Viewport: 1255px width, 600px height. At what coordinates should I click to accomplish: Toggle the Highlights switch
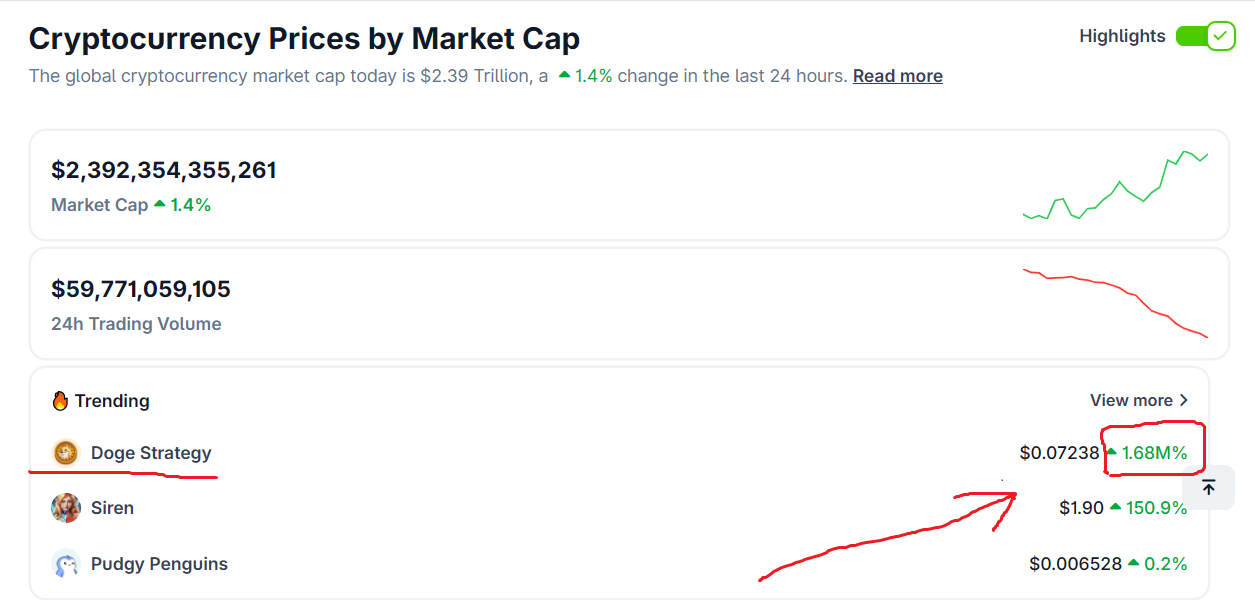1205,37
